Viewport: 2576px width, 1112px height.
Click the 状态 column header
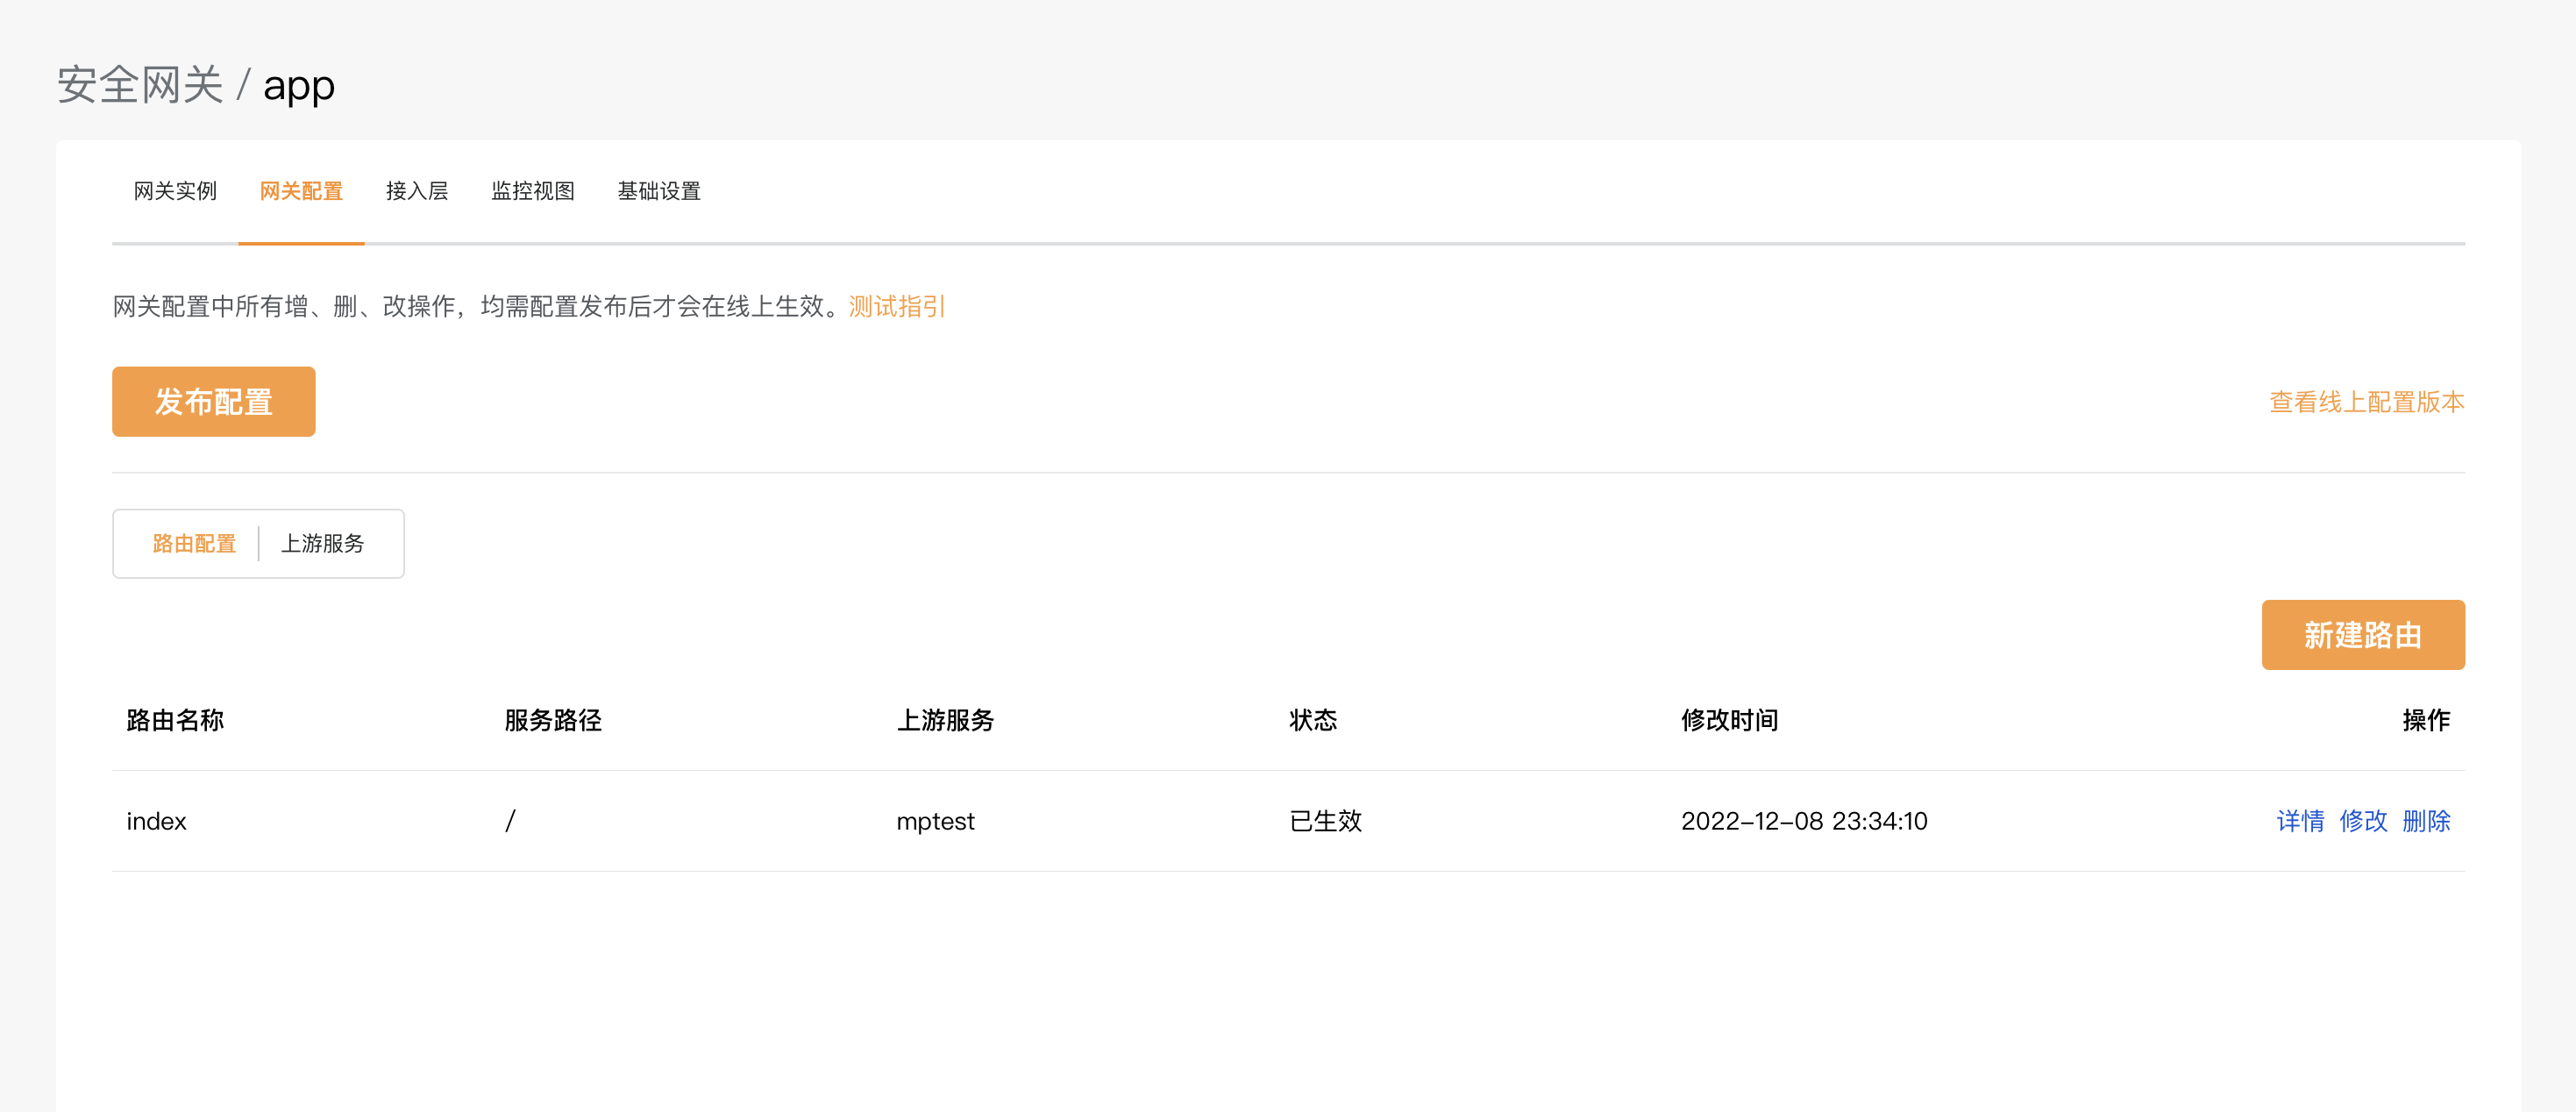(x=1312, y=720)
